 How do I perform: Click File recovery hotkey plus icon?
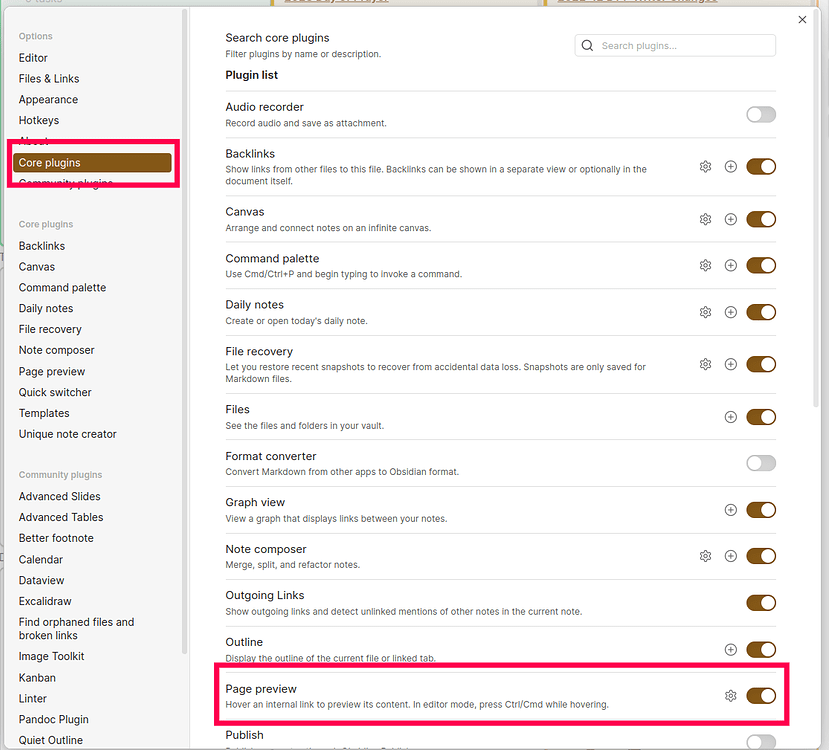(x=731, y=364)
